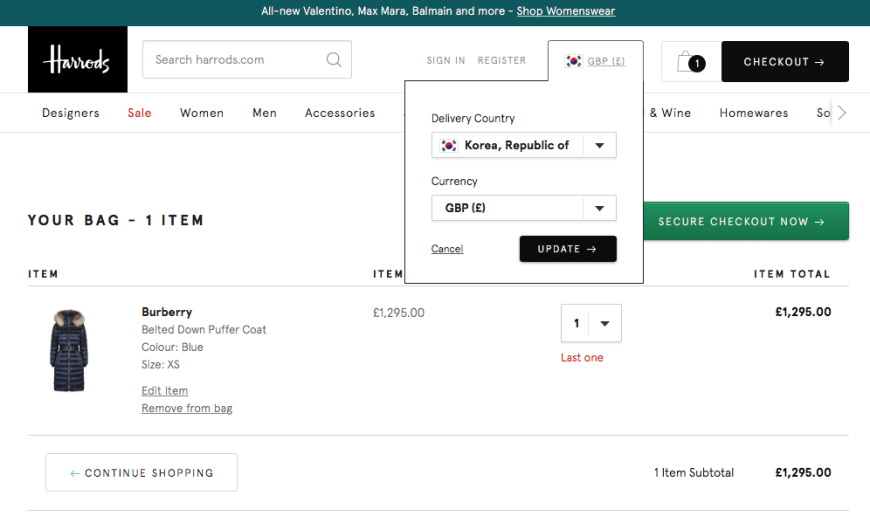The height and width of the screenshot is (516, 870).
Task: Open the quantity dropdown for Burberry coat
Action: [x=591, y=323]
